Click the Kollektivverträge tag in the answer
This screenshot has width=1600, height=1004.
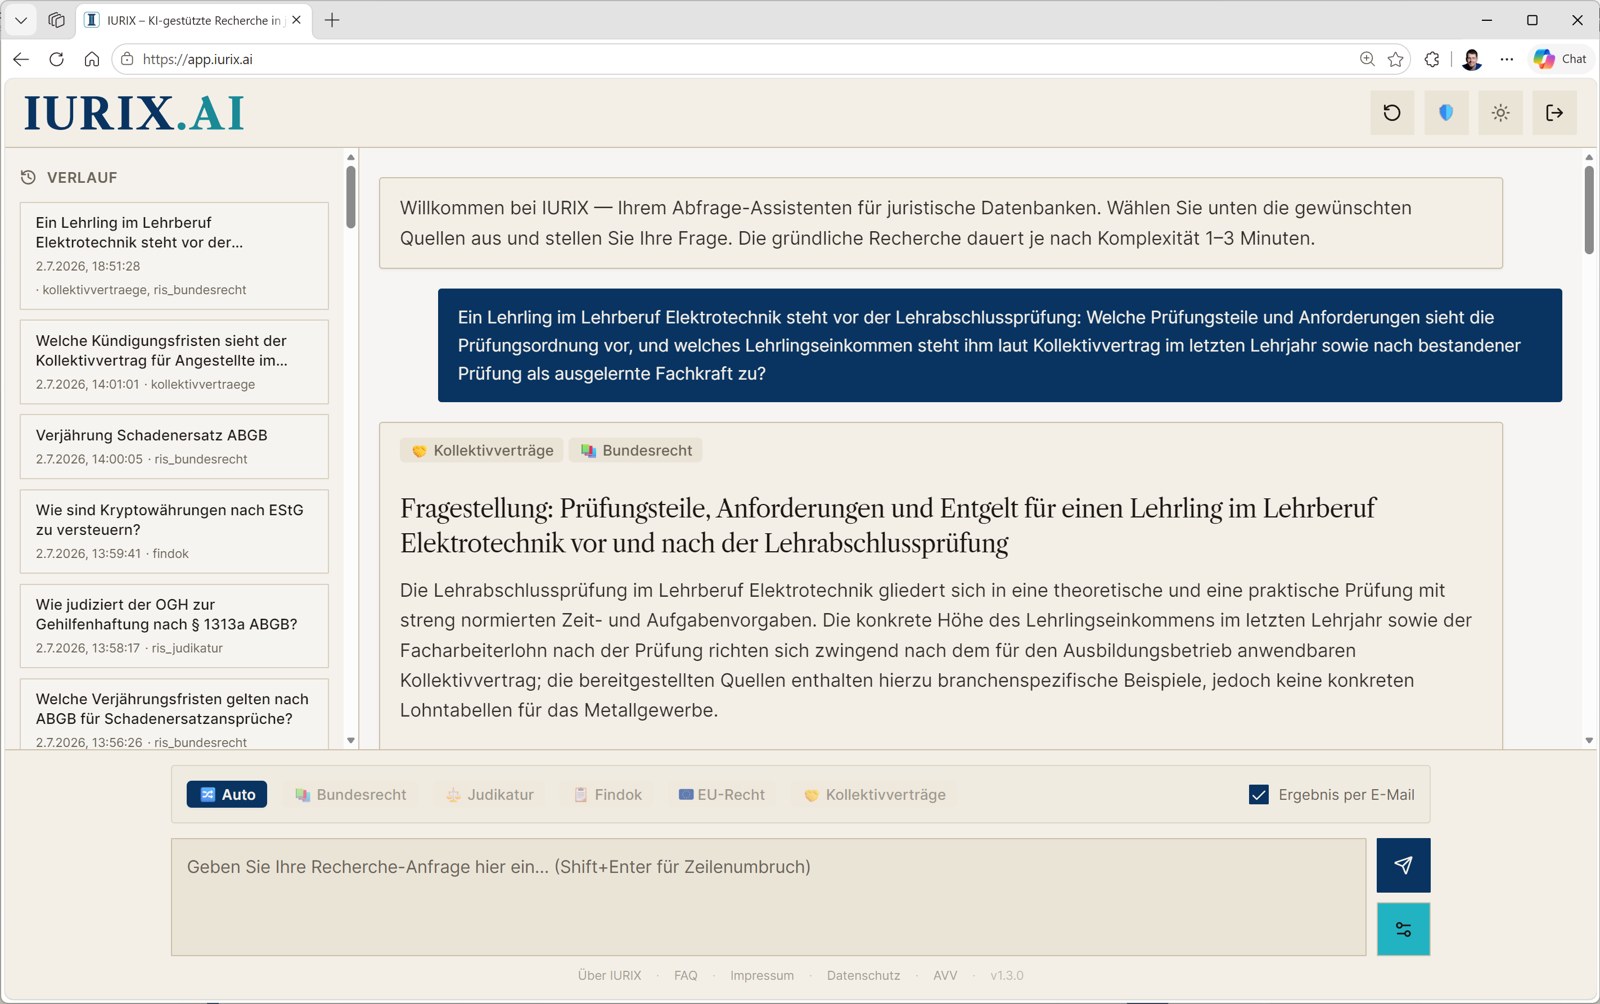point(482,451)
